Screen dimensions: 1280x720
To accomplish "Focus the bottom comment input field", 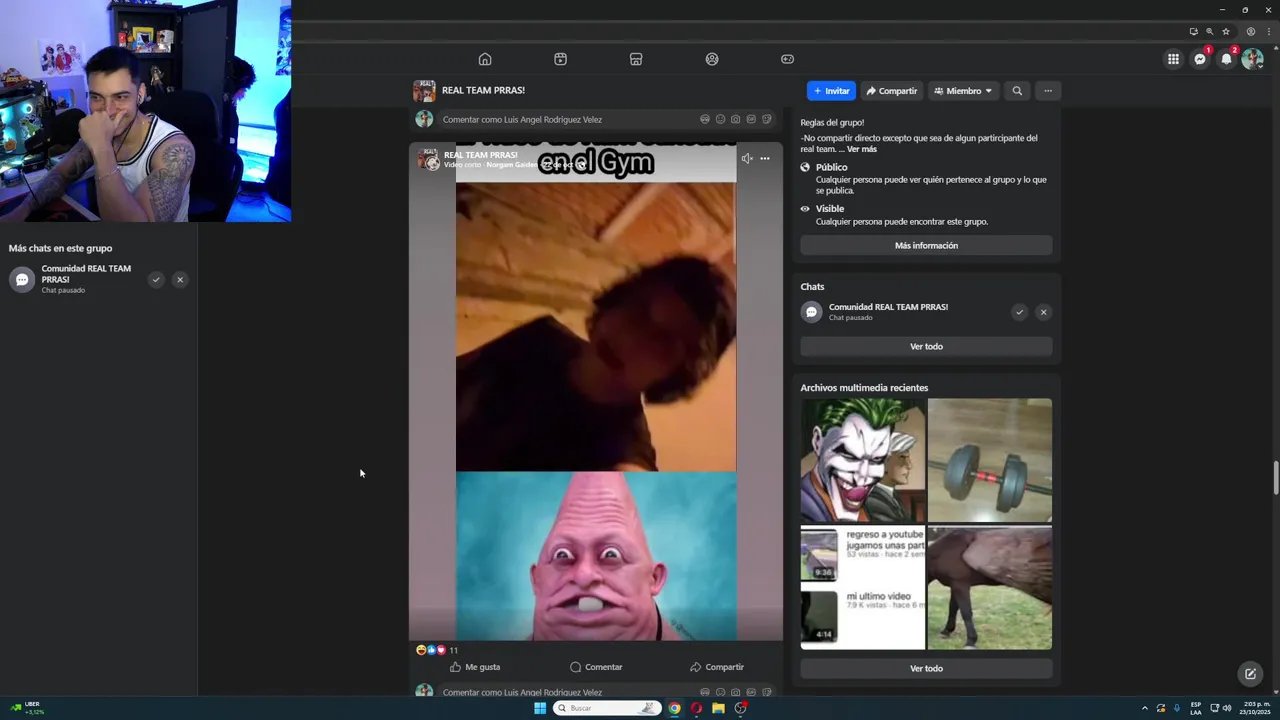I will pyautogui.click(x=607, y=692).
